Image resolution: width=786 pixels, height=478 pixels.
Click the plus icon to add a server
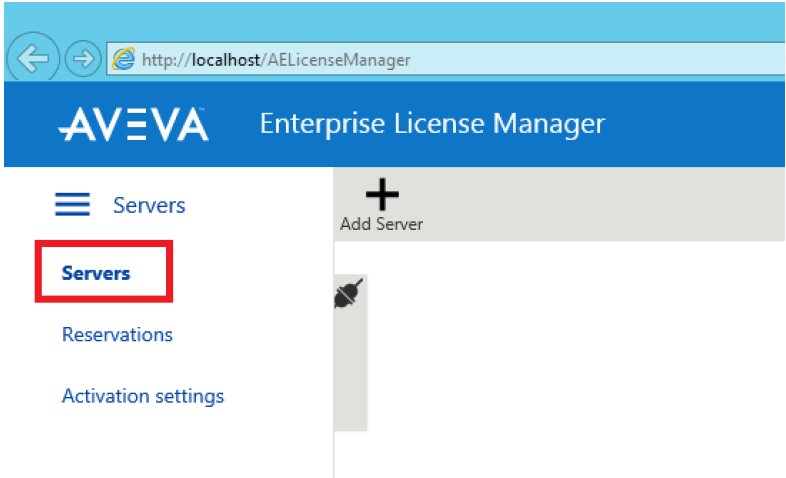(382, 194)
